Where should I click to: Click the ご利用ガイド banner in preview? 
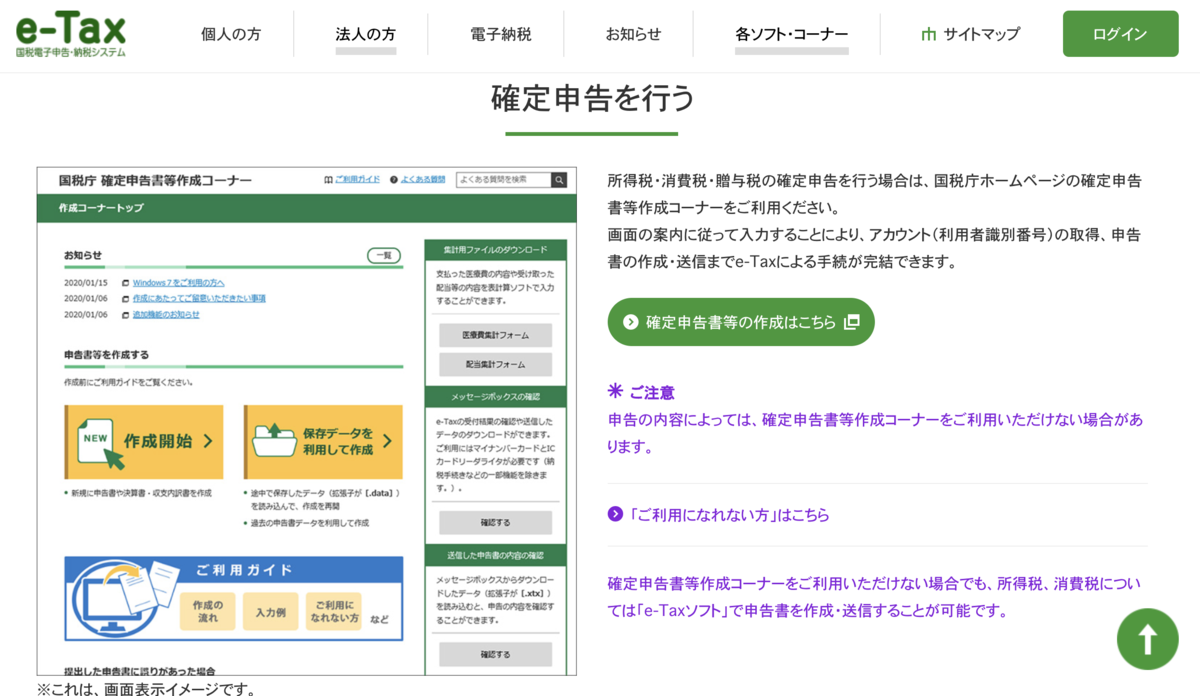click(x=234, y=598)
